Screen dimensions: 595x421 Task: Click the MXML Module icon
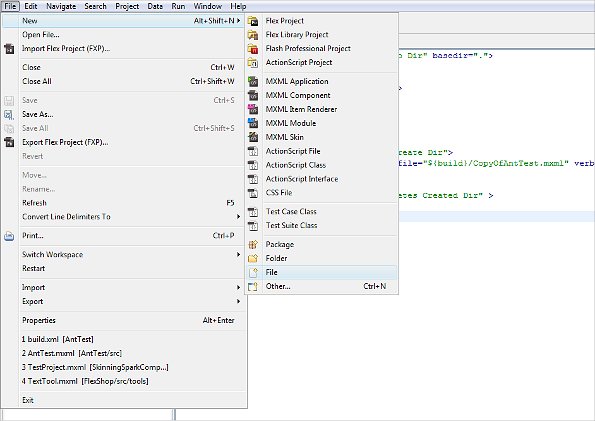(253, 123)
